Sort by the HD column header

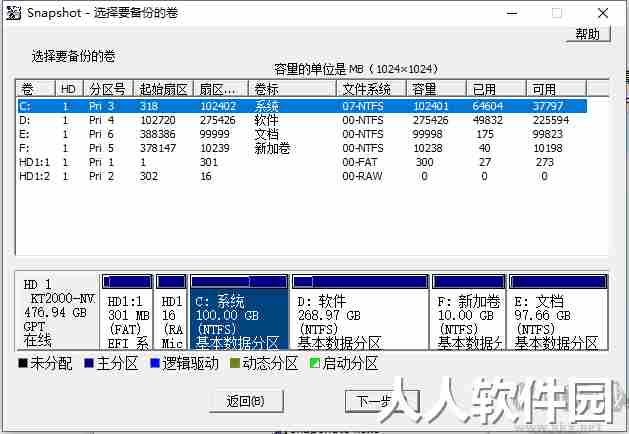(69, 89)
